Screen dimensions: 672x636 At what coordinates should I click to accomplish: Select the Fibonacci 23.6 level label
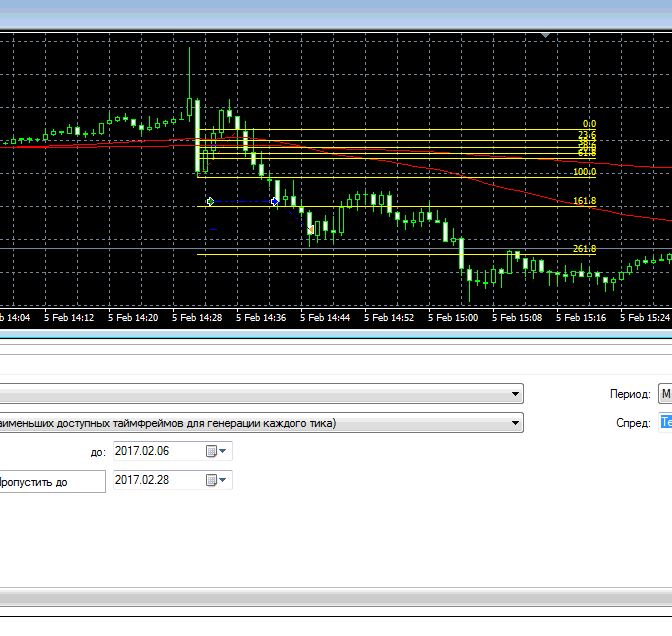pyautogui.click(x=587, y=135)
